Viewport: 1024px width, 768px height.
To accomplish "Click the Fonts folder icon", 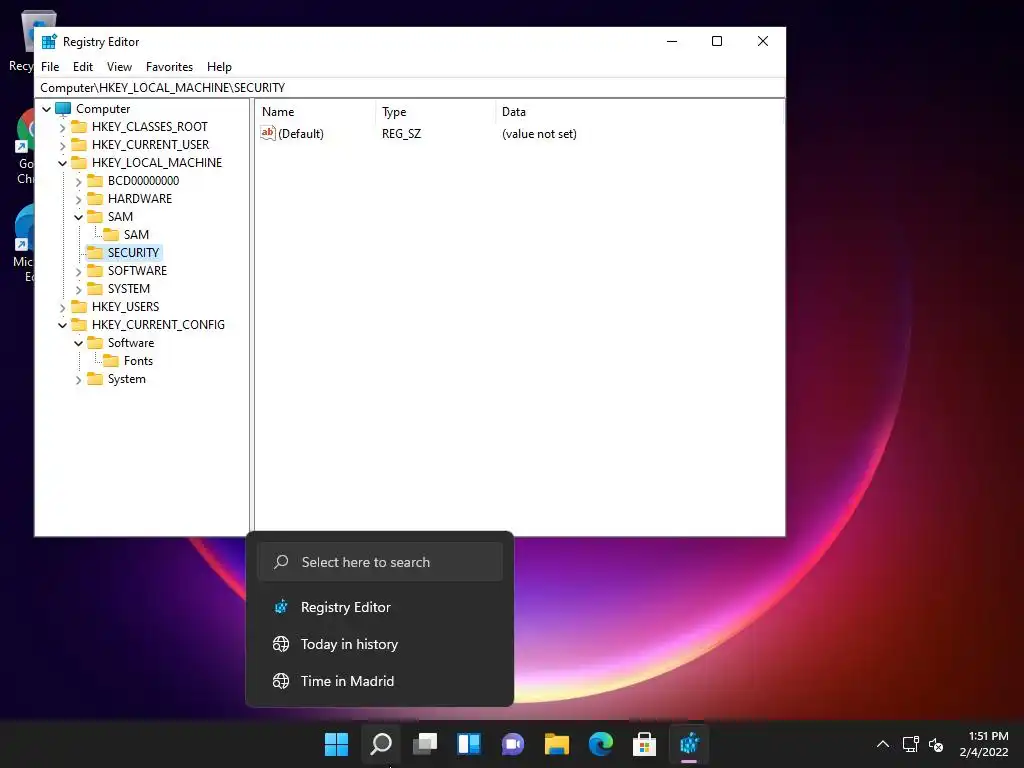I will tap(111, 361).
